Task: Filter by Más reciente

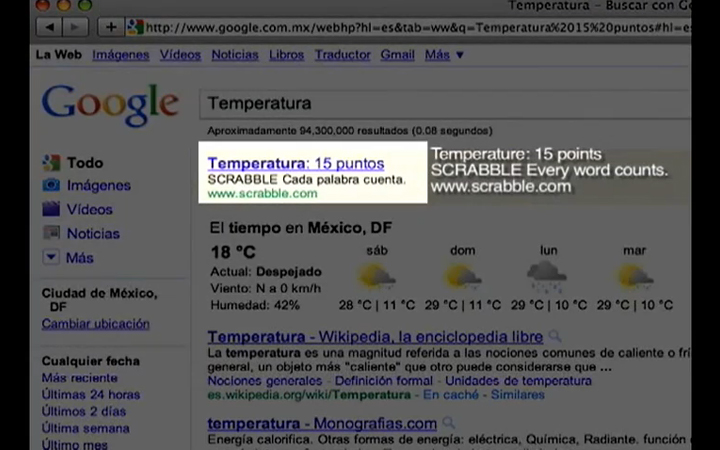Action: 79,378
